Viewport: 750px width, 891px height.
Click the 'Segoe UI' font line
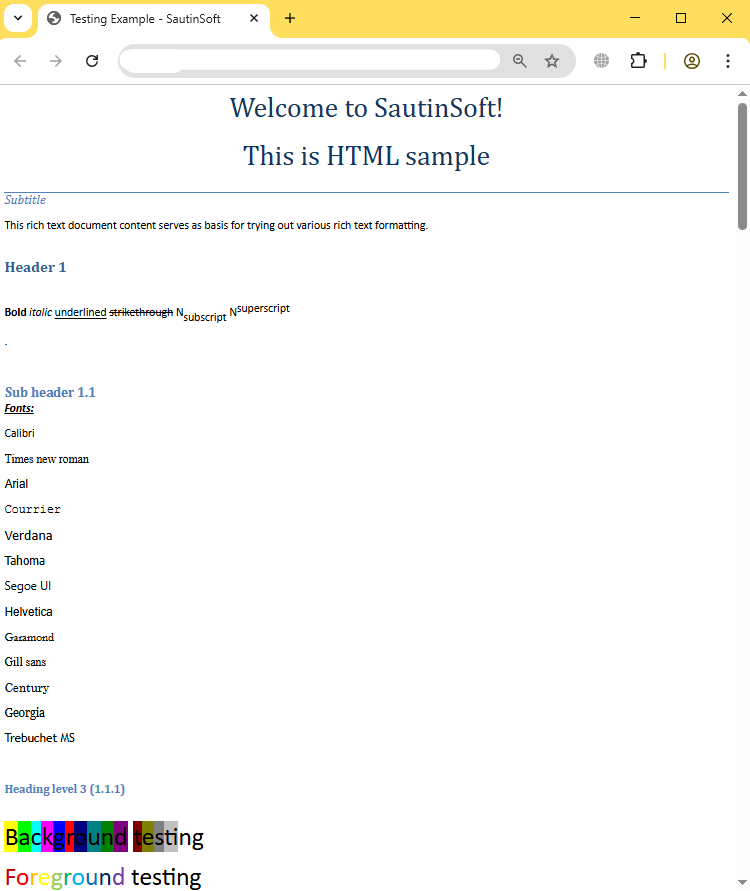pos(28,586)
